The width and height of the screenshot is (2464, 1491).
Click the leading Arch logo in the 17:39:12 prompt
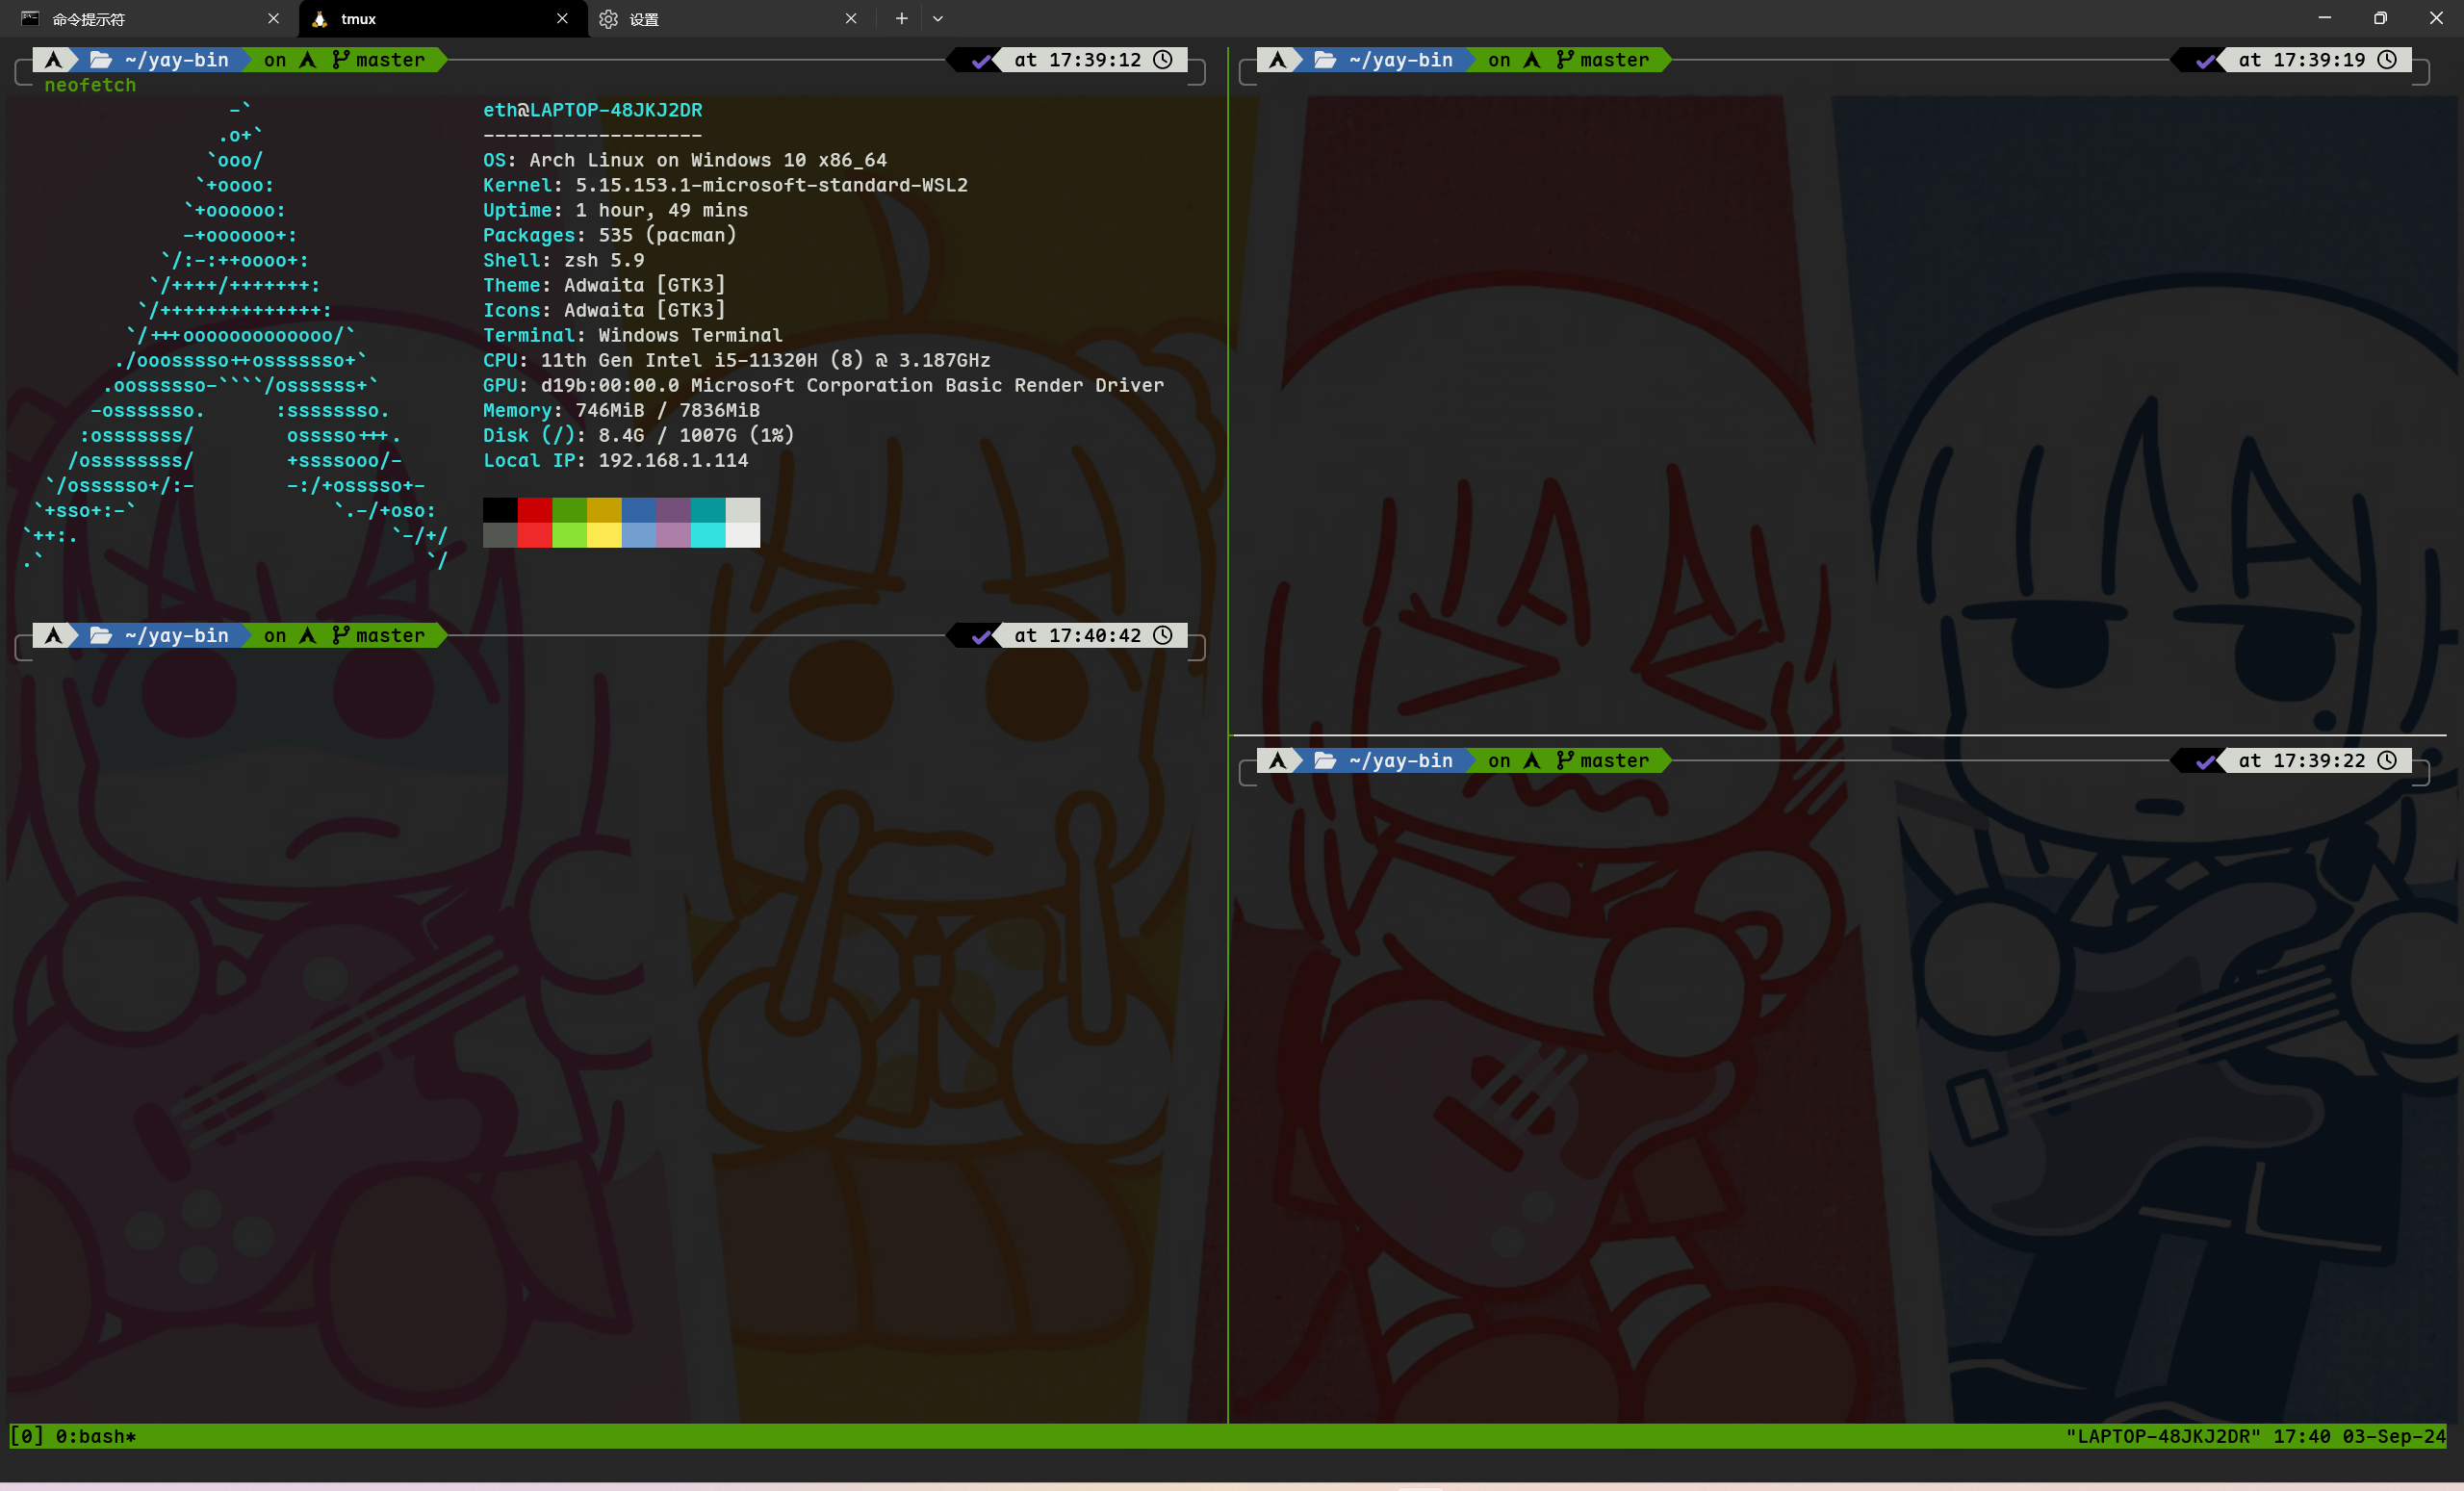coord(54,60)
